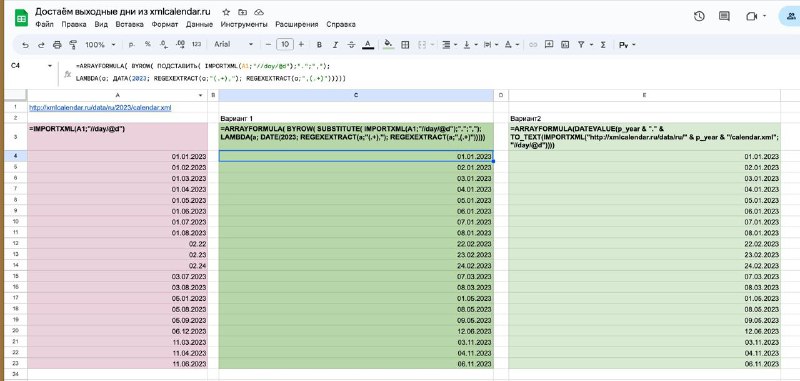800x381 pixels.
Task: Open the Arial font dropdown
Action: coord(234,45)
